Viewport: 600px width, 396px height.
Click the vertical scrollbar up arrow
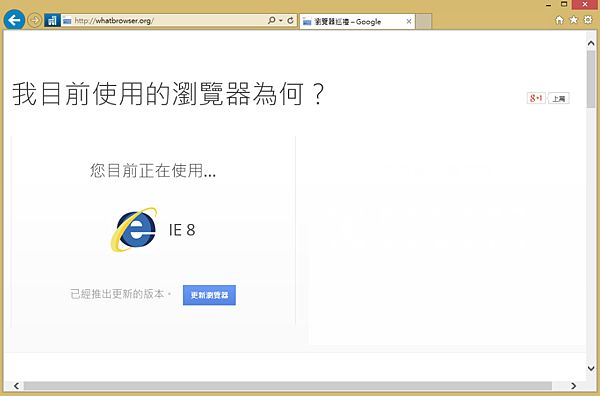tap(591, 43)
